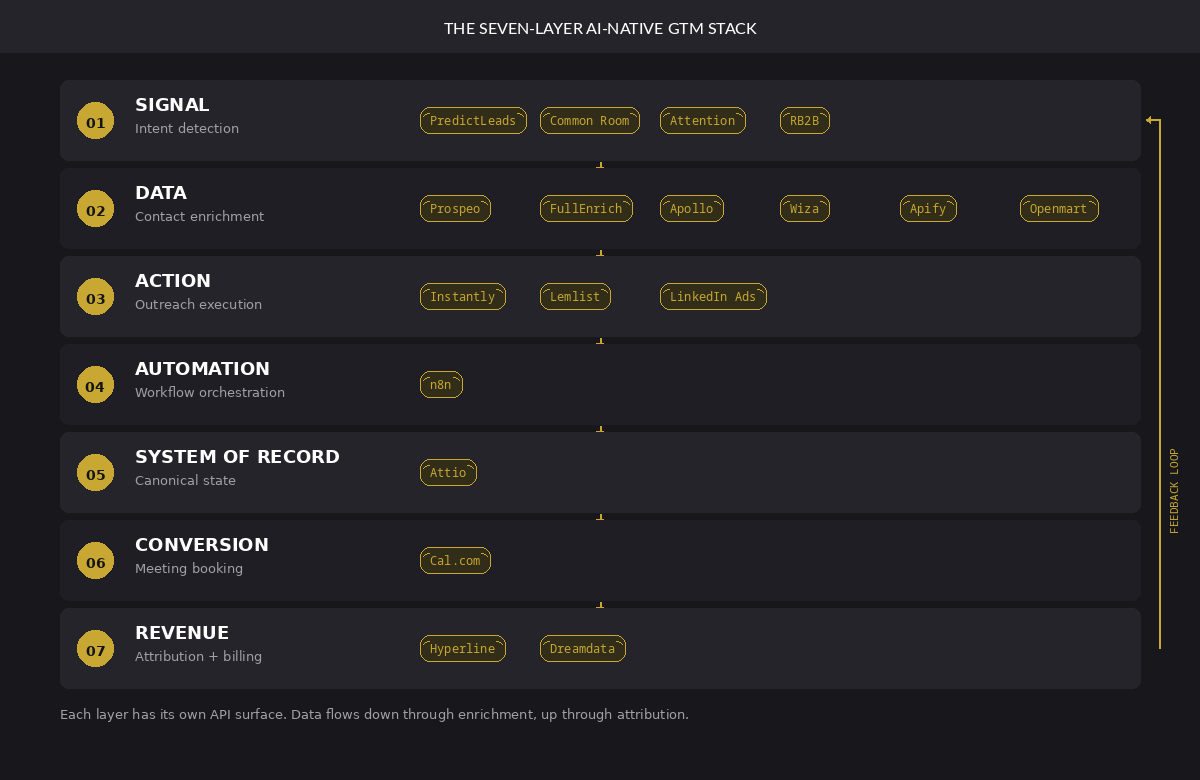This screenshot has width=1200, height=780.
Task: Click the footer note about API surfaces
Action: click(374, 715)
